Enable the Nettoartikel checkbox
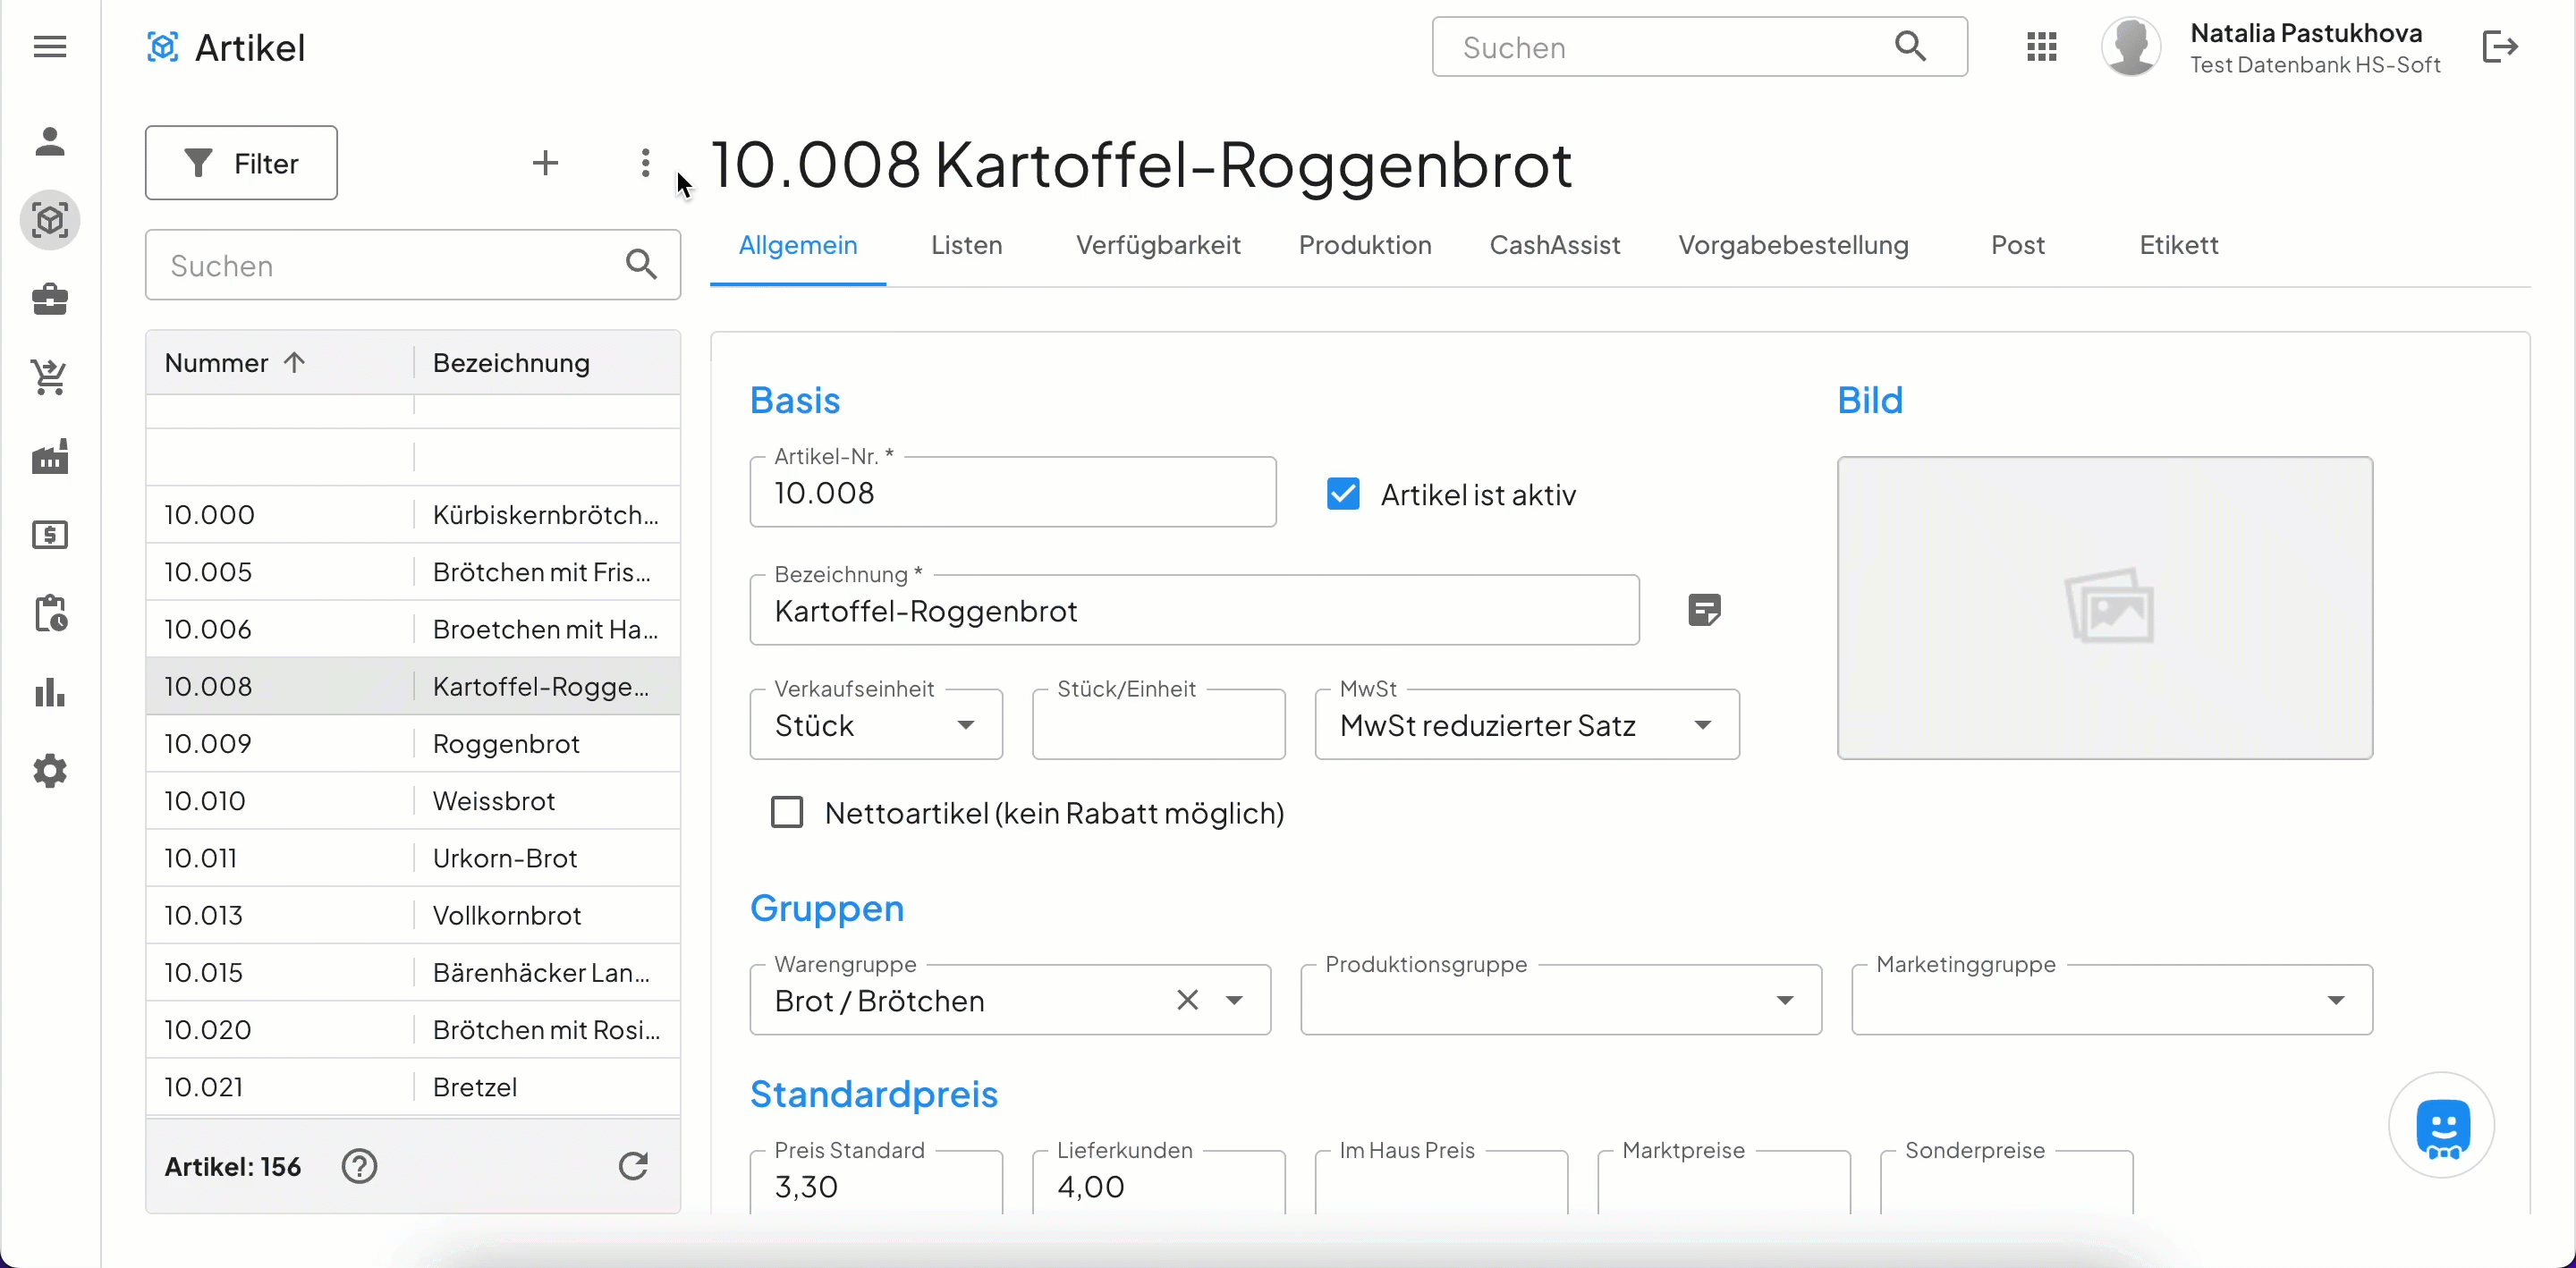Viewport: 2576px width, 1268px height. (x=787, y=812)
